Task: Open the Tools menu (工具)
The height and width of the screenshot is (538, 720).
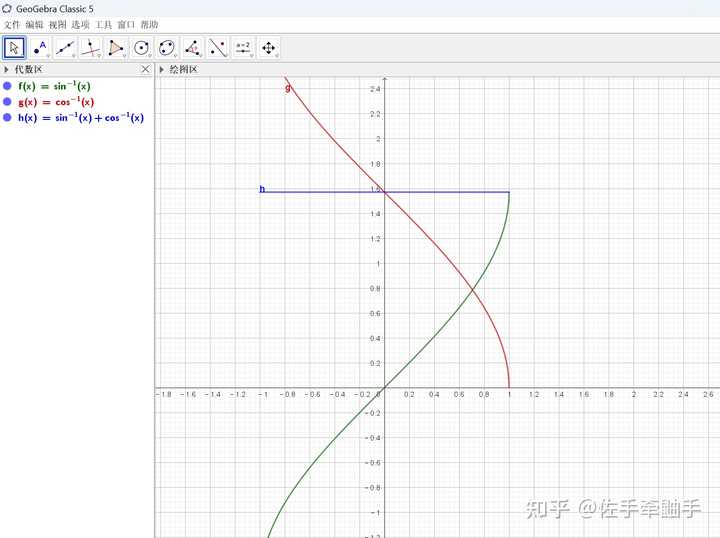Action: (x=103, y=25)
